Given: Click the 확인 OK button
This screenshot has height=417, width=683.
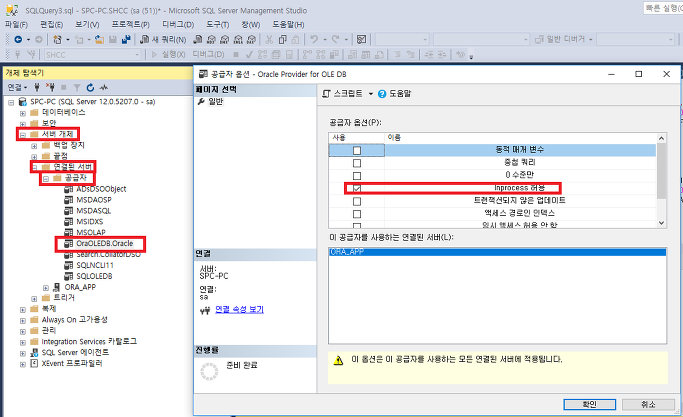Looking at the screenshot, I should [x=589, y=404].
